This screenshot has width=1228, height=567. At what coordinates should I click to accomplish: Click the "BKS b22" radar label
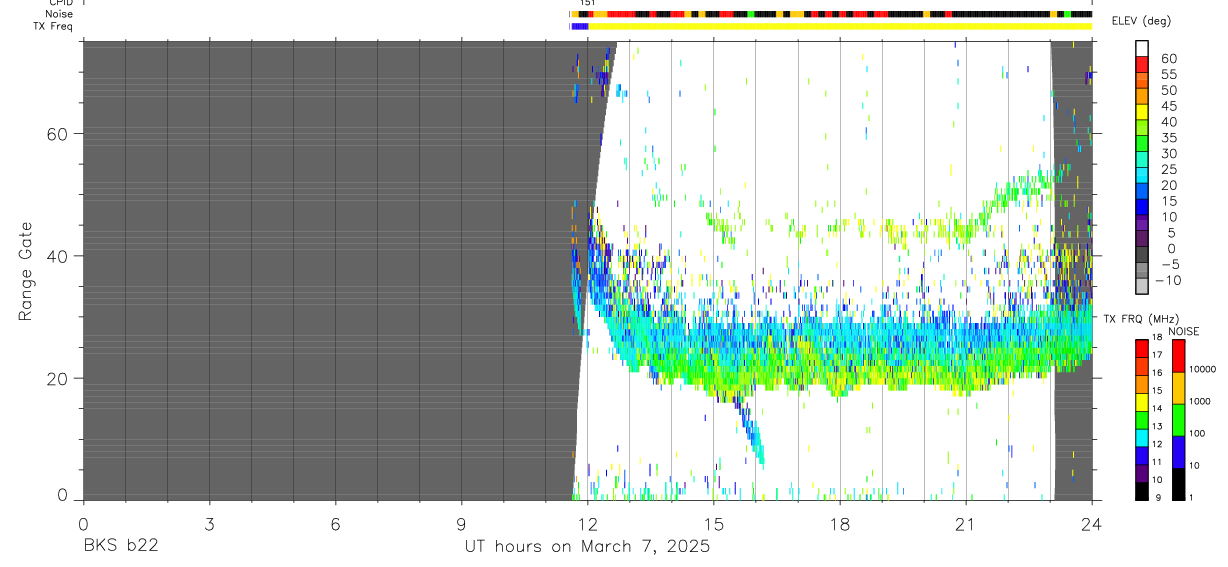tap(121, 546)
